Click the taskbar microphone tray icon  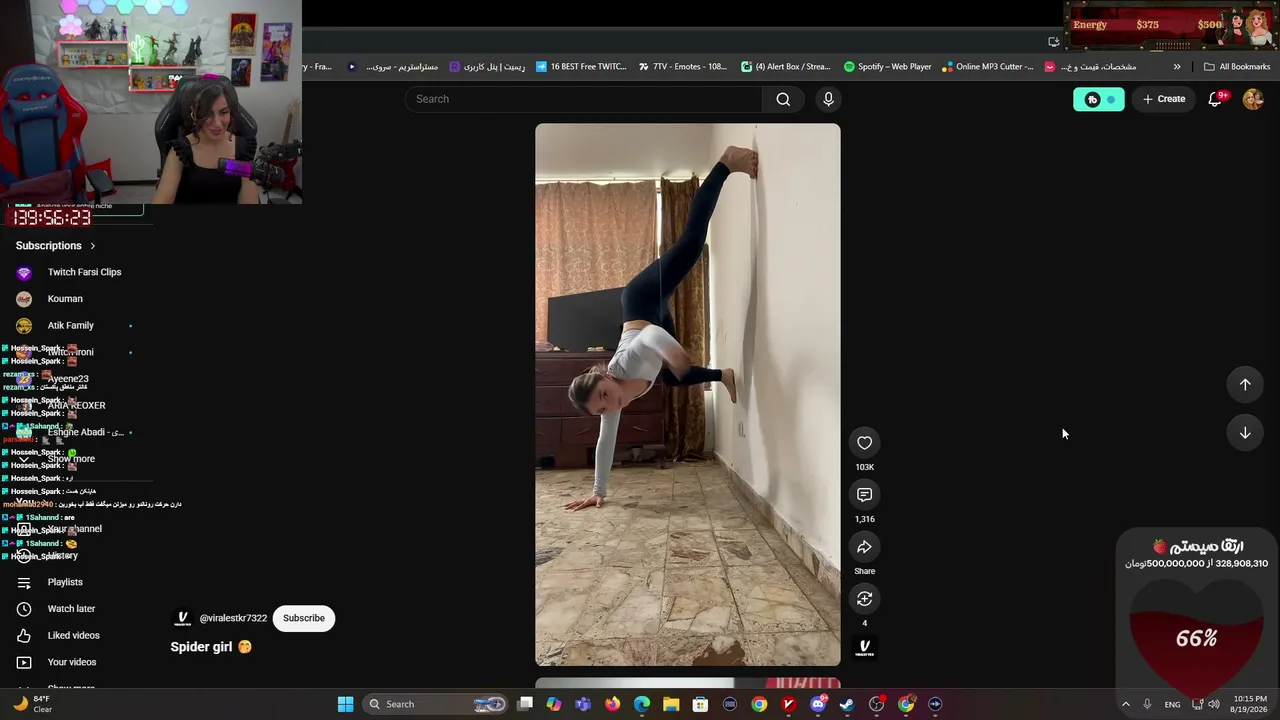1147,704
